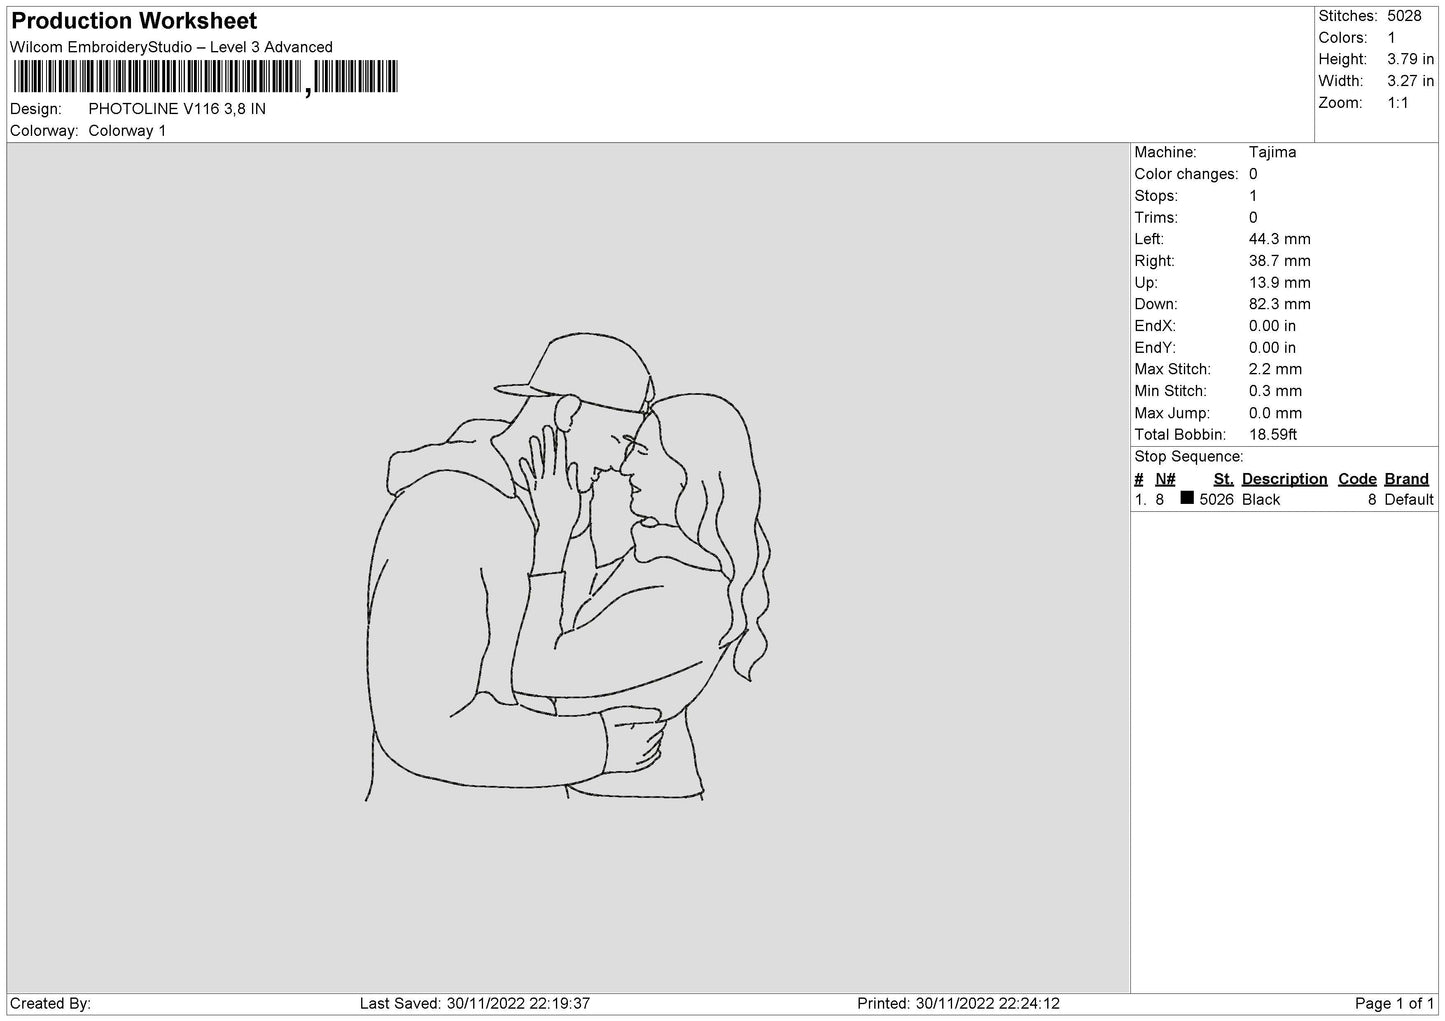
Task: Click the 'St.' column header
Action: pos(1223,479)
